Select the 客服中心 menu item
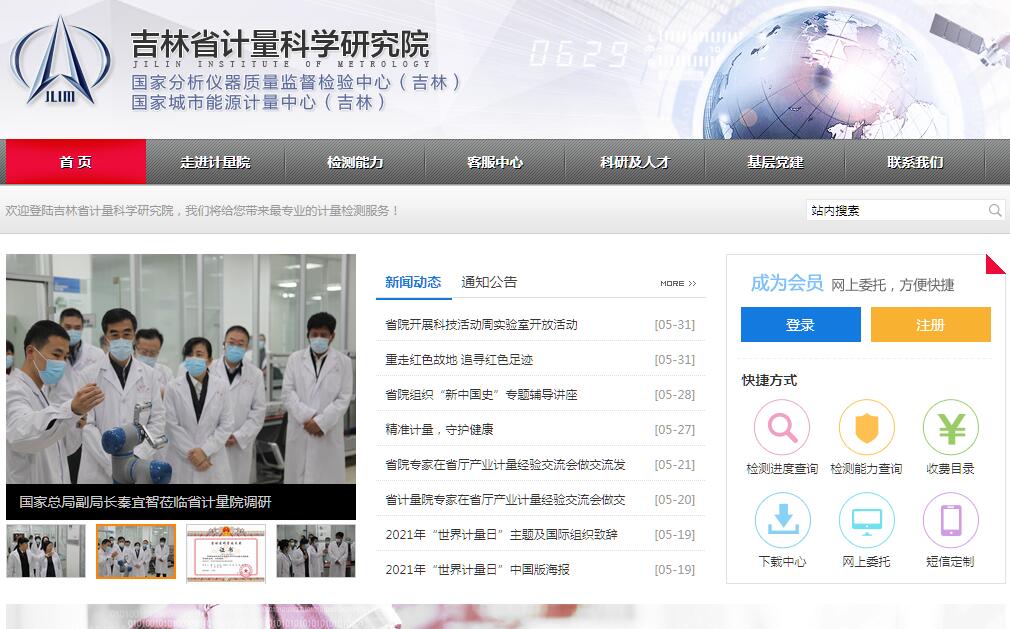The width and height of the screenshot is (1010, 629). click(x=495, y=162)
